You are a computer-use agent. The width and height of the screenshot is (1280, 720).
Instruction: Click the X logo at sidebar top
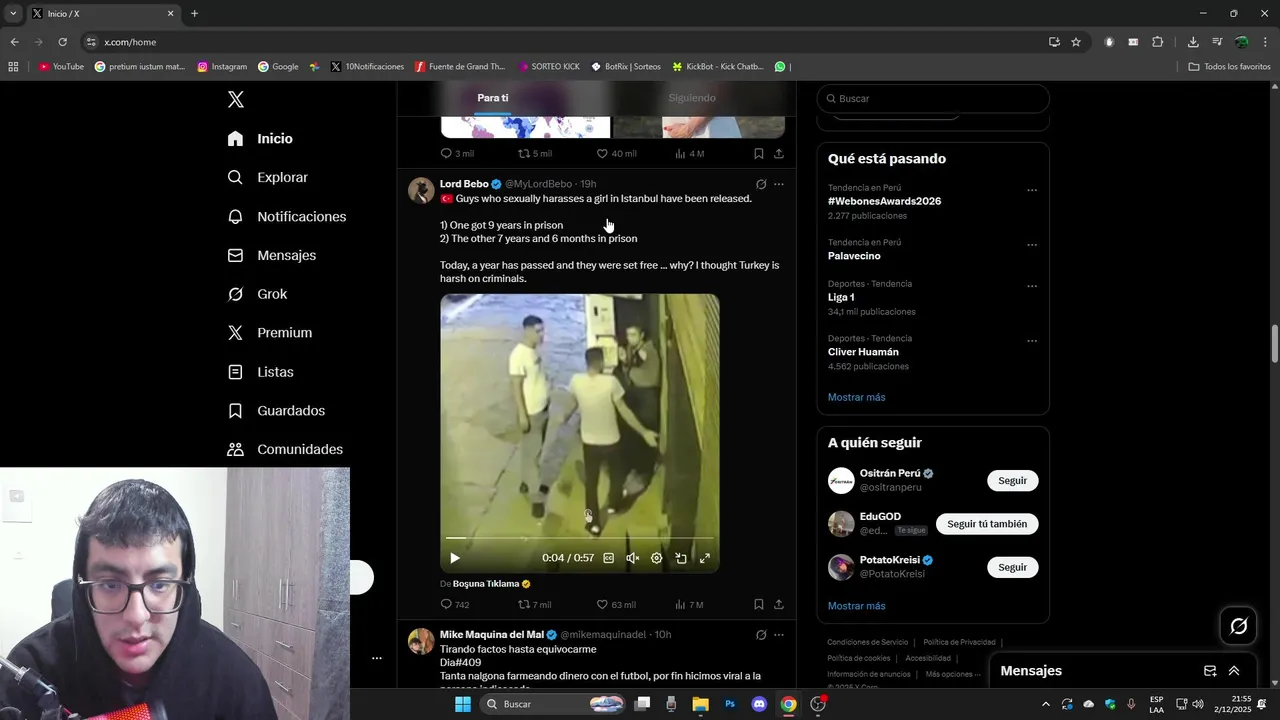pos(236,99)
